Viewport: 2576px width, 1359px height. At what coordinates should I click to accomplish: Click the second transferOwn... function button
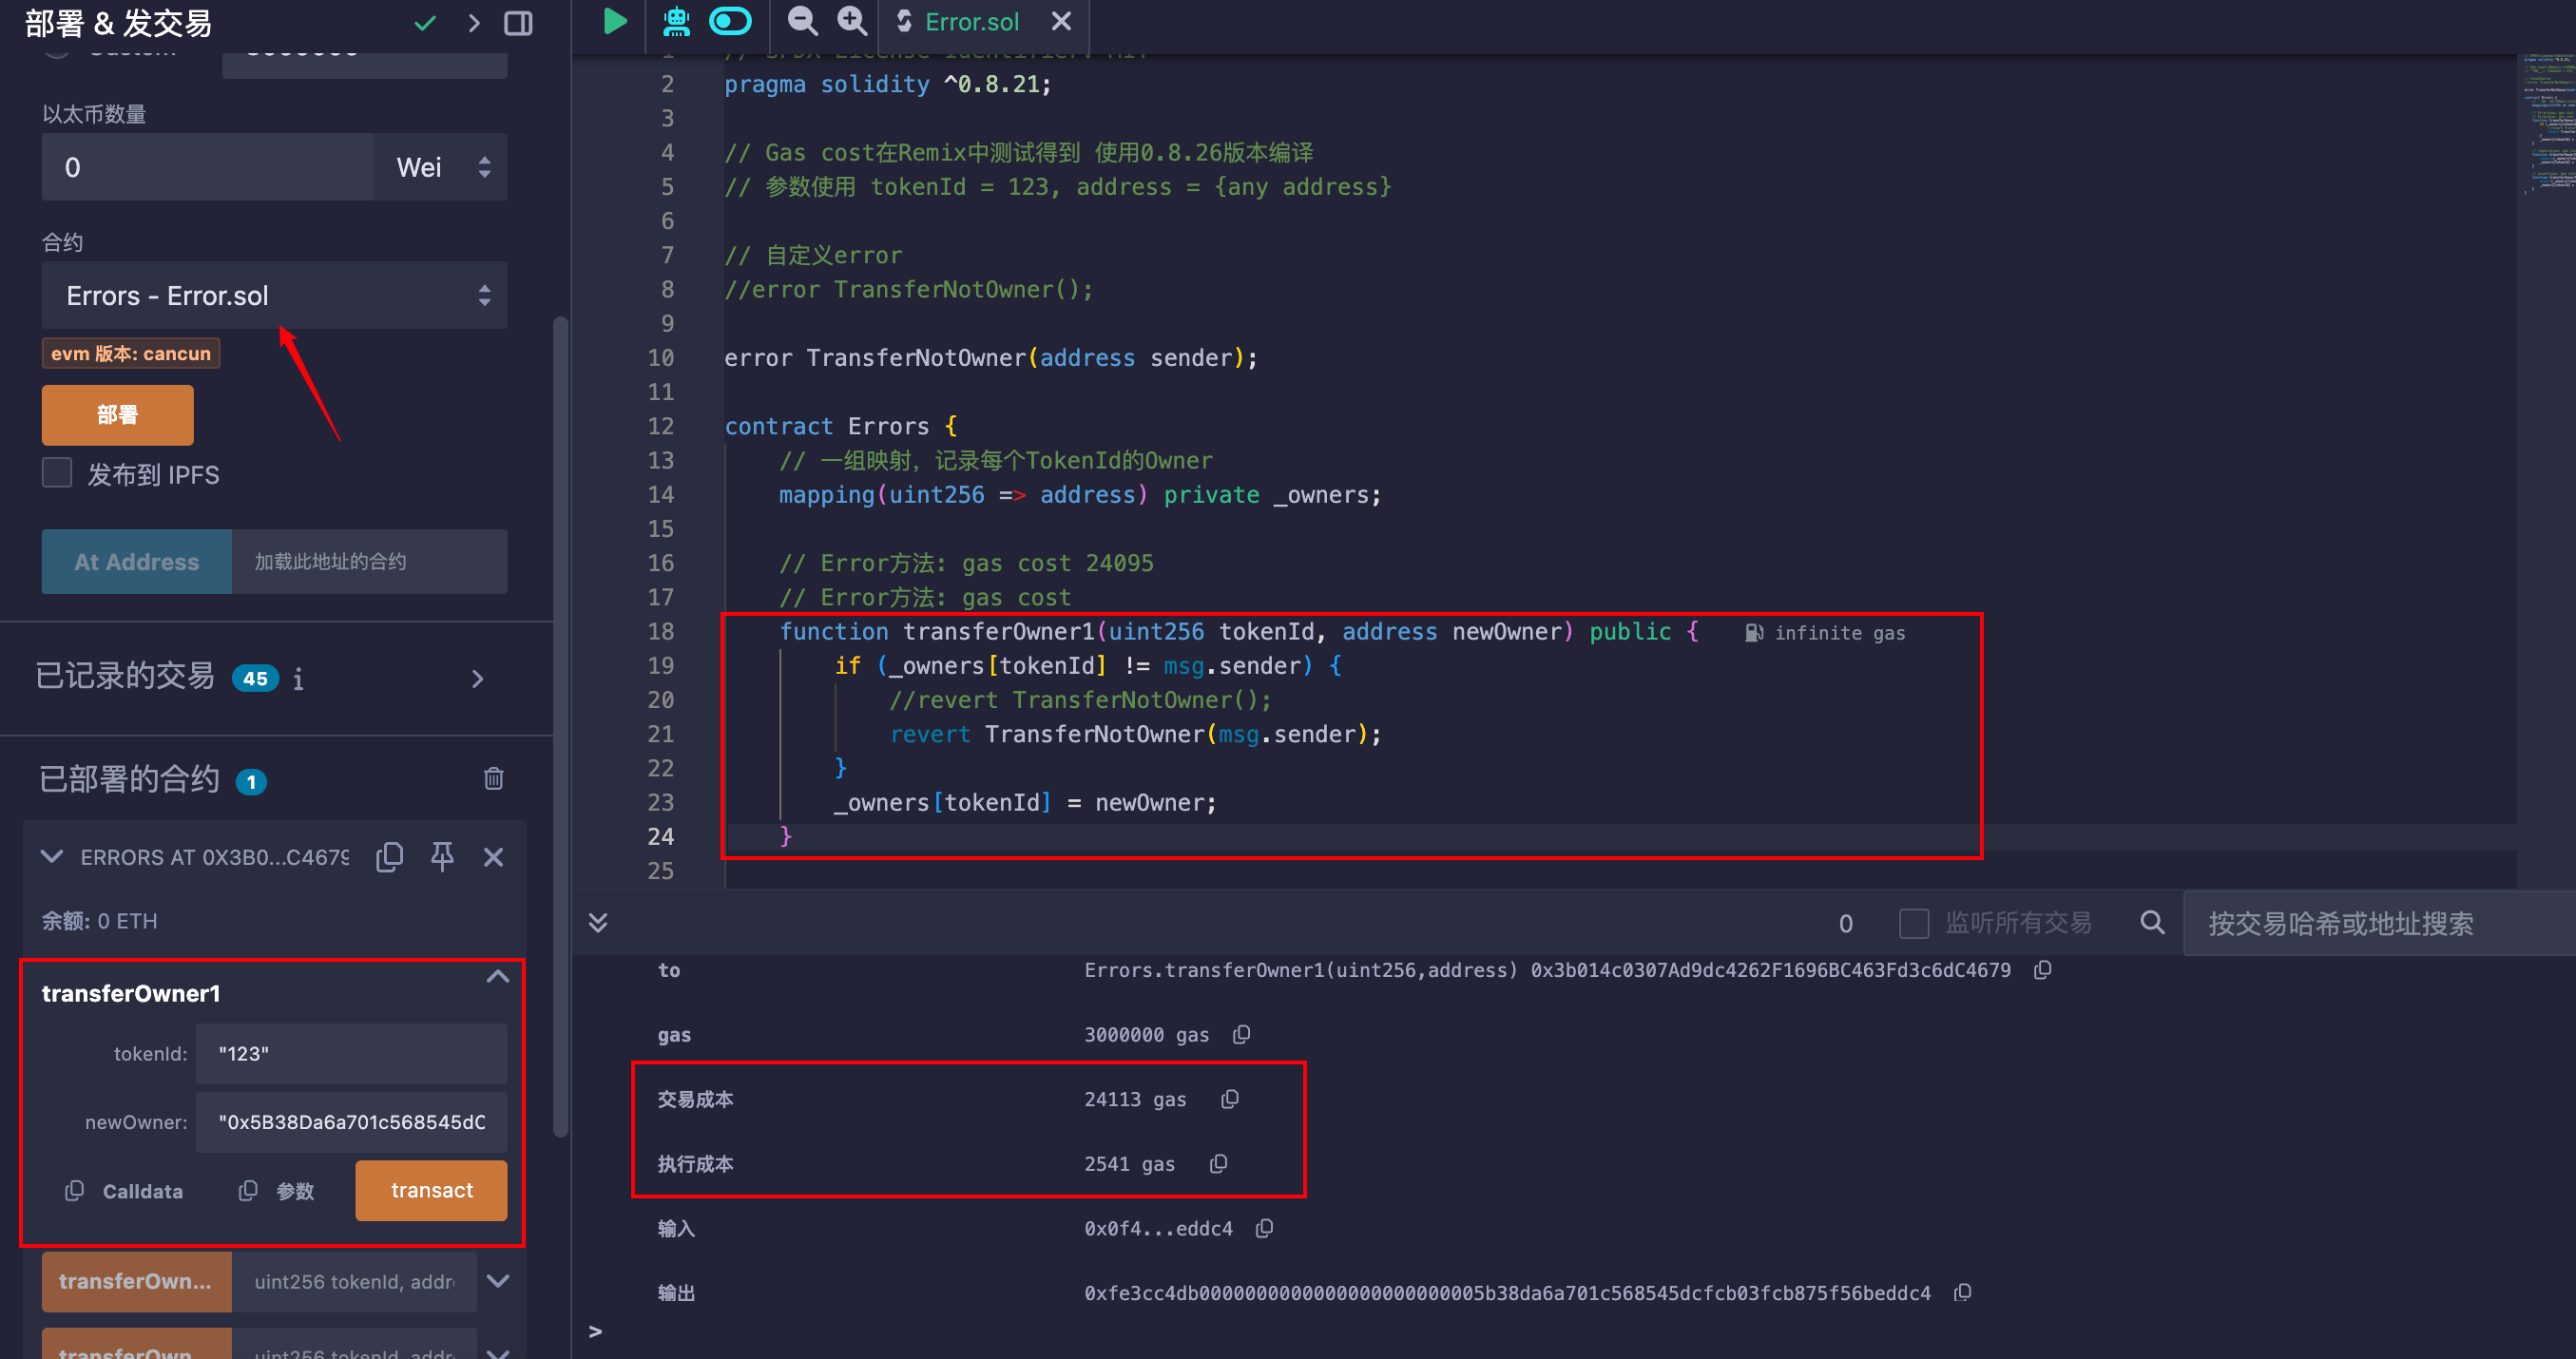click(136, 1281)
